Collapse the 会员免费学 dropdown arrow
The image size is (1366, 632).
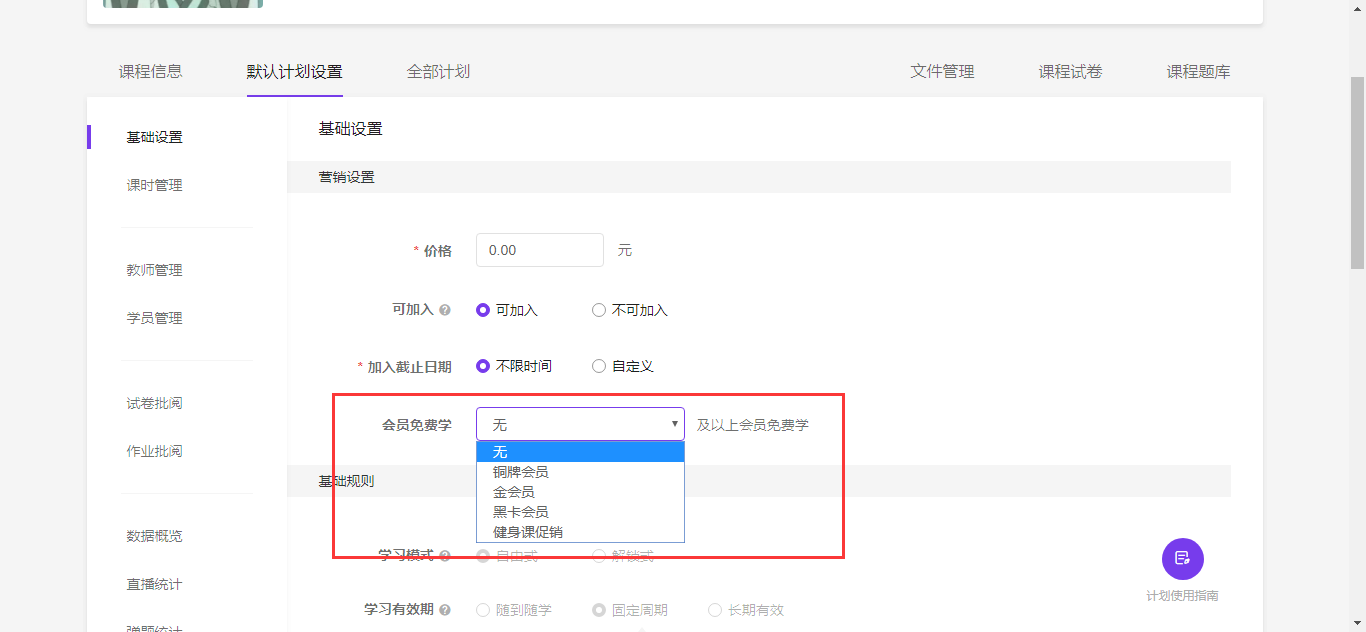pos(674,424)
